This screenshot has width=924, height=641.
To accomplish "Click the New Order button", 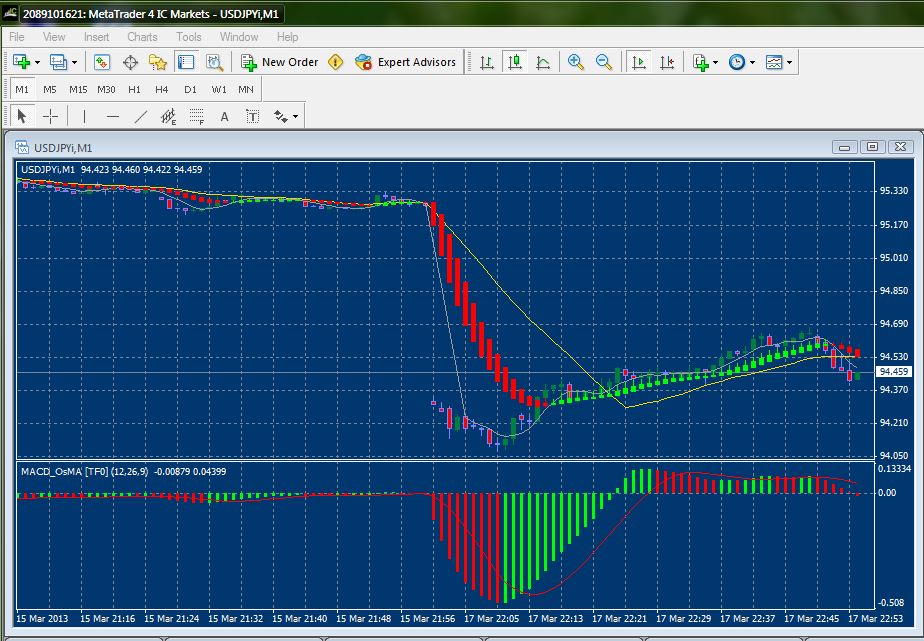I will pyautogui.click(x=280, y=62).
